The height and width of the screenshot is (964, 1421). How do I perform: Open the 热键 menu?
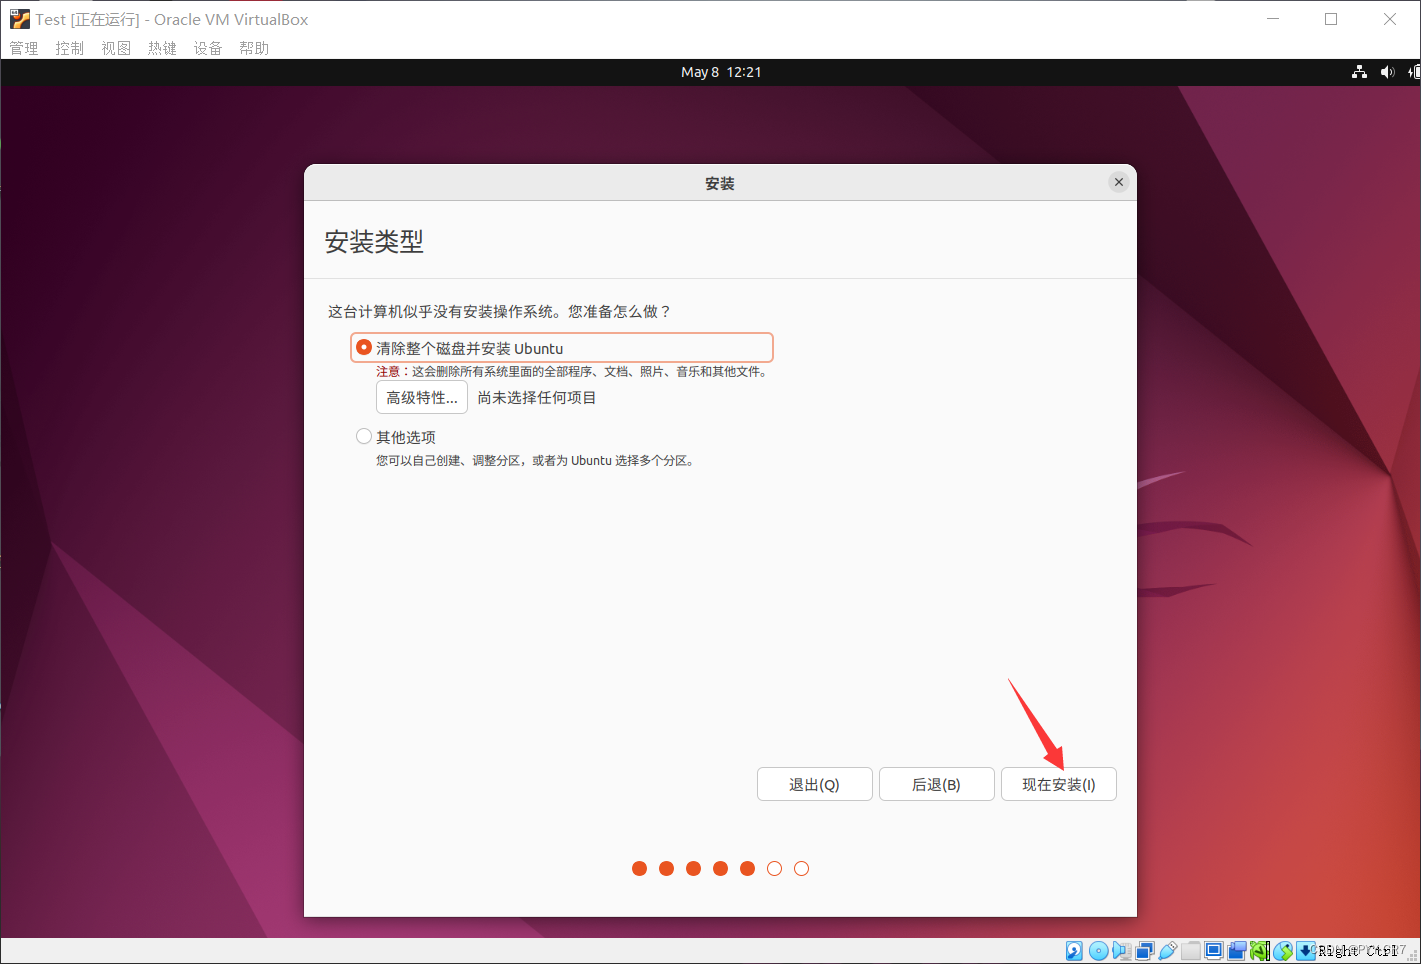coord(162,48)
